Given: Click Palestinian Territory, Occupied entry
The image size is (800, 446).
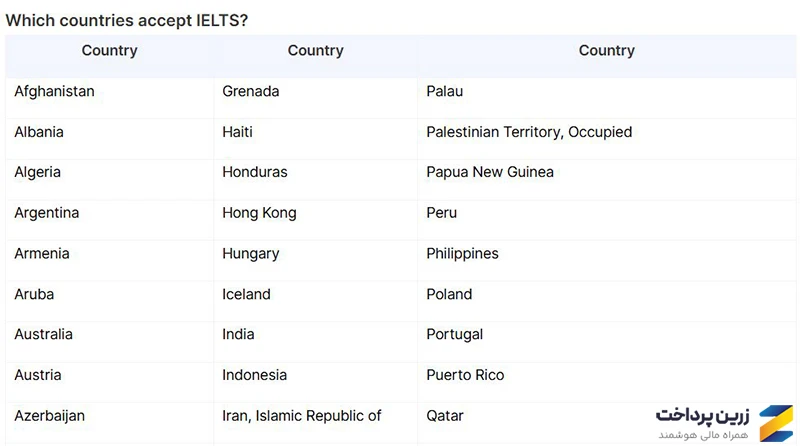Looking at the screenshot, I should coord(529,132).
